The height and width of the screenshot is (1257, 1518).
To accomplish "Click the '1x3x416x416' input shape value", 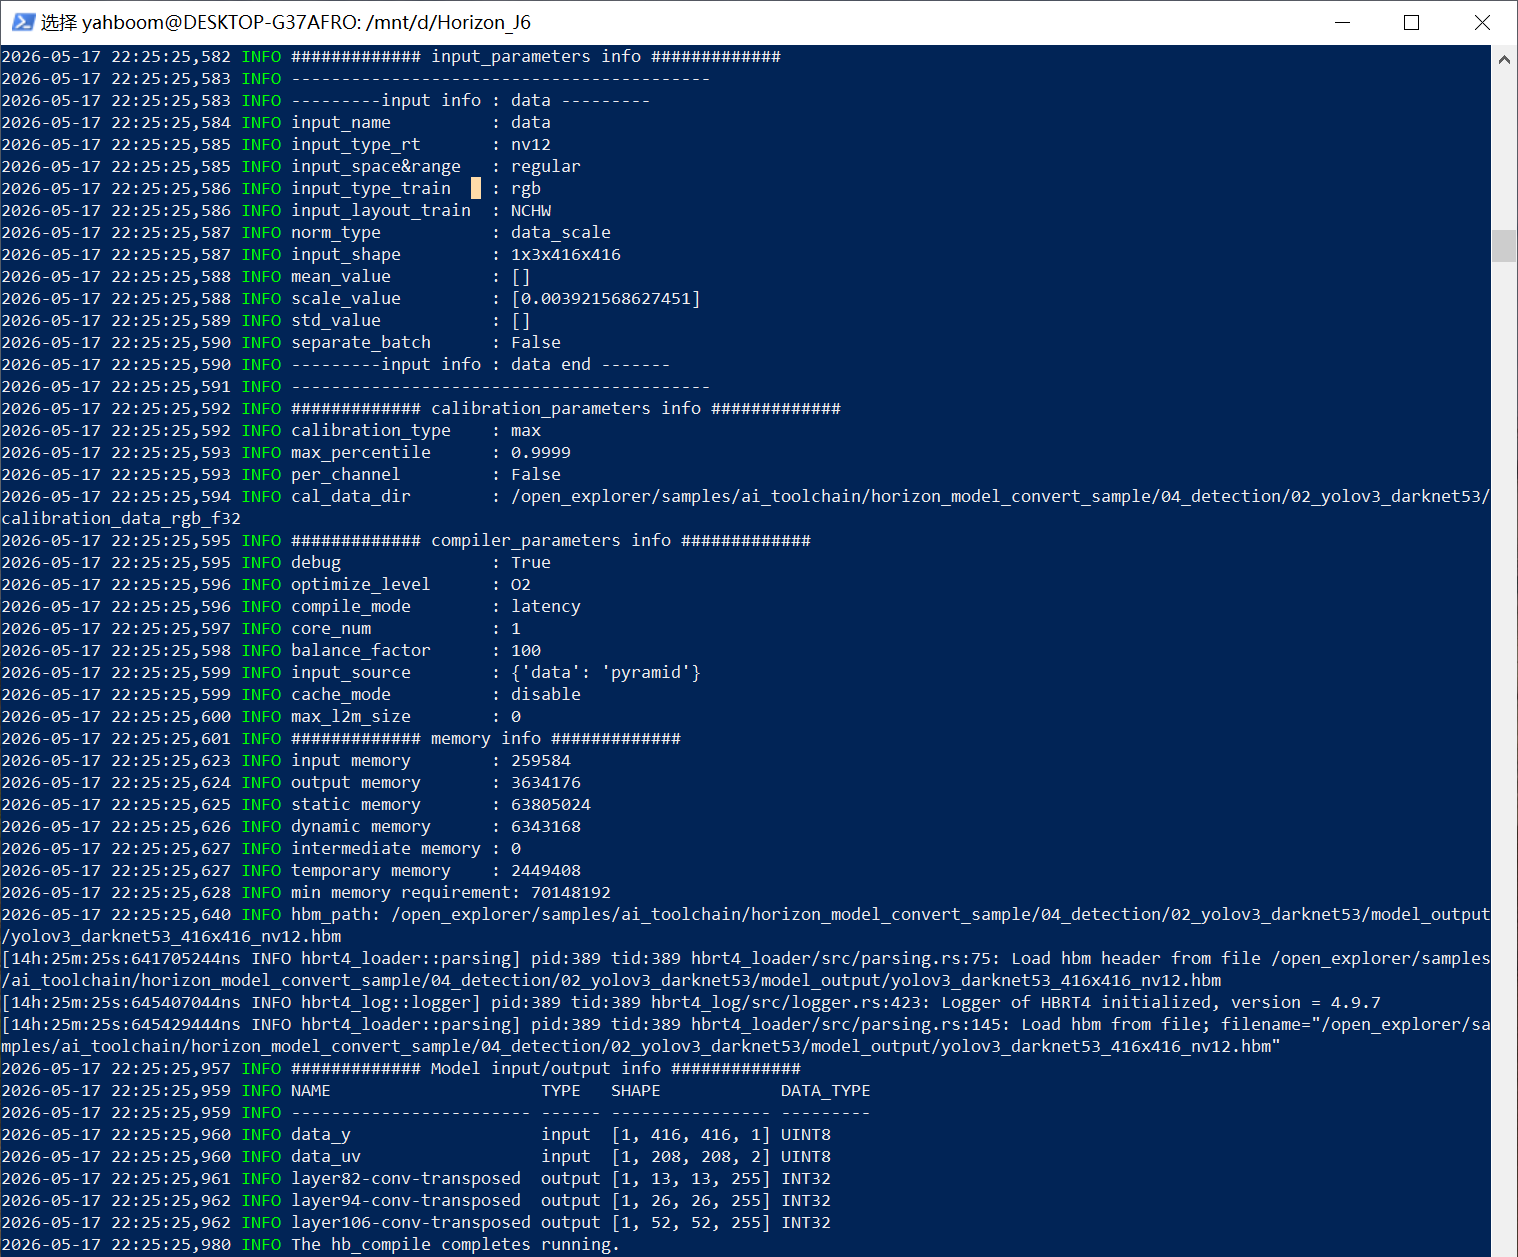I will (566, 254).
